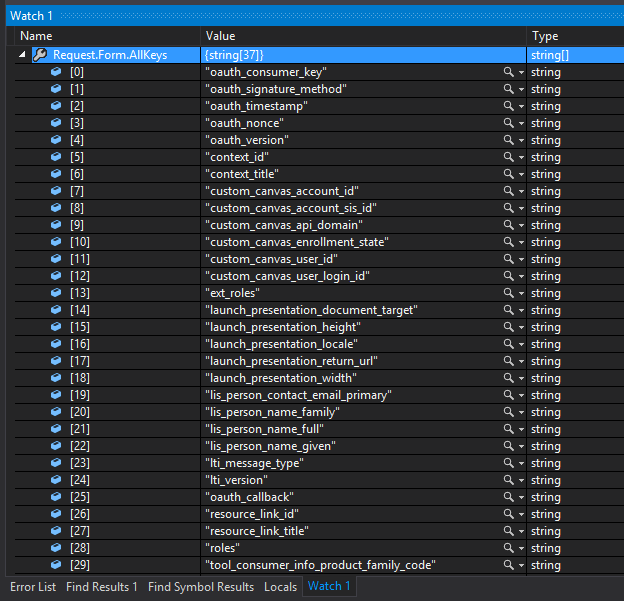Open the Find Symbol Results tab

point(201,587)
